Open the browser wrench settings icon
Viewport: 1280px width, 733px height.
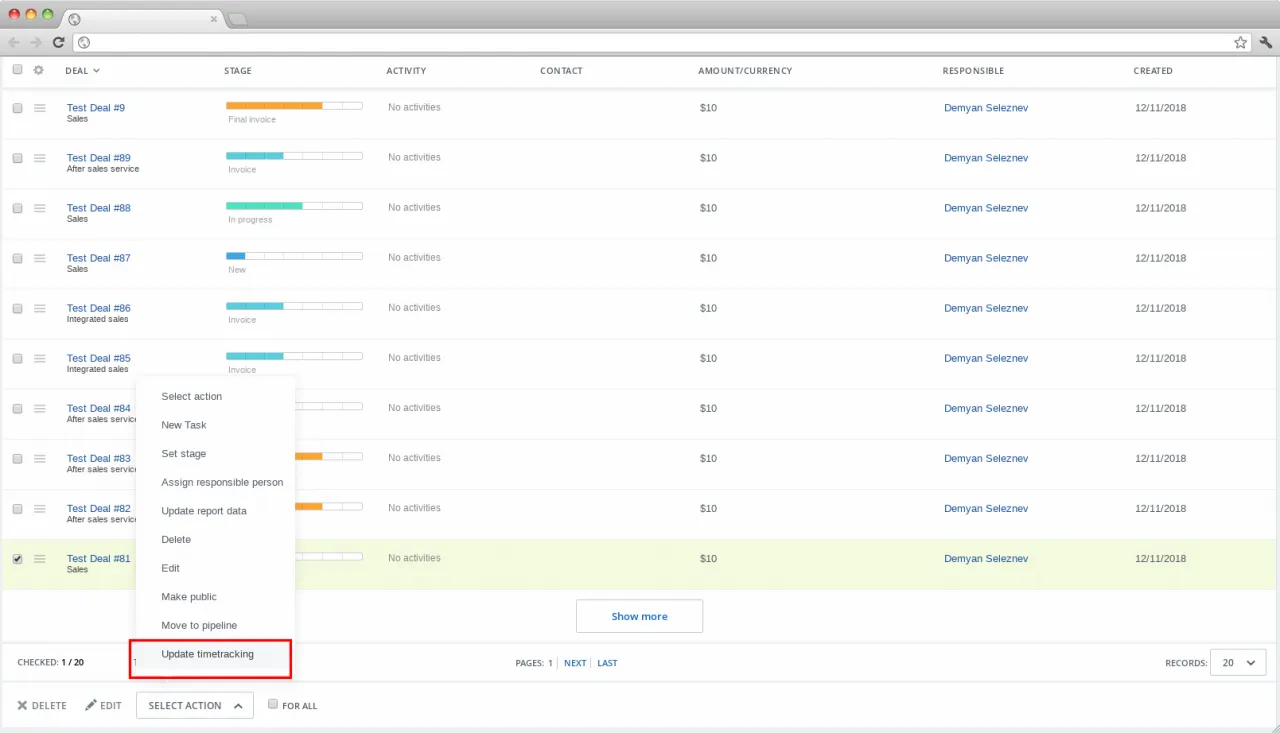[x=1265, y=42]
